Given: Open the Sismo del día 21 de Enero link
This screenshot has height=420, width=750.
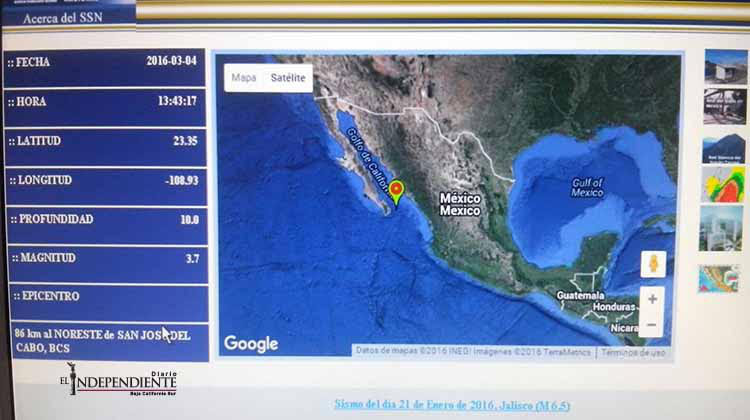Looking at the screenshot, I should [452, 405].
